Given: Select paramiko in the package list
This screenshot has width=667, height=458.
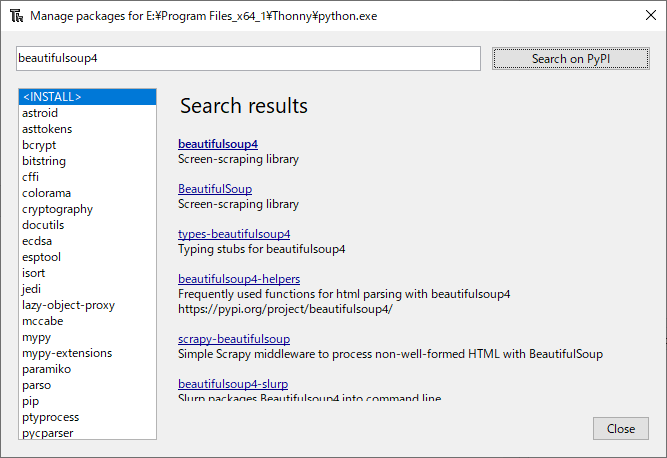Looking at the screenshot, I should click(x=88, y=369).
